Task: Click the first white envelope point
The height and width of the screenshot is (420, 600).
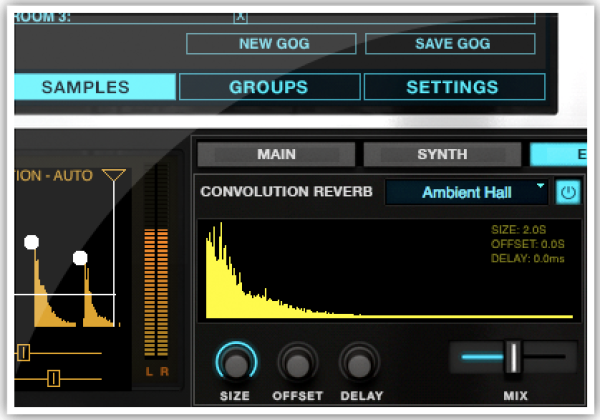Action: [31, 242]
